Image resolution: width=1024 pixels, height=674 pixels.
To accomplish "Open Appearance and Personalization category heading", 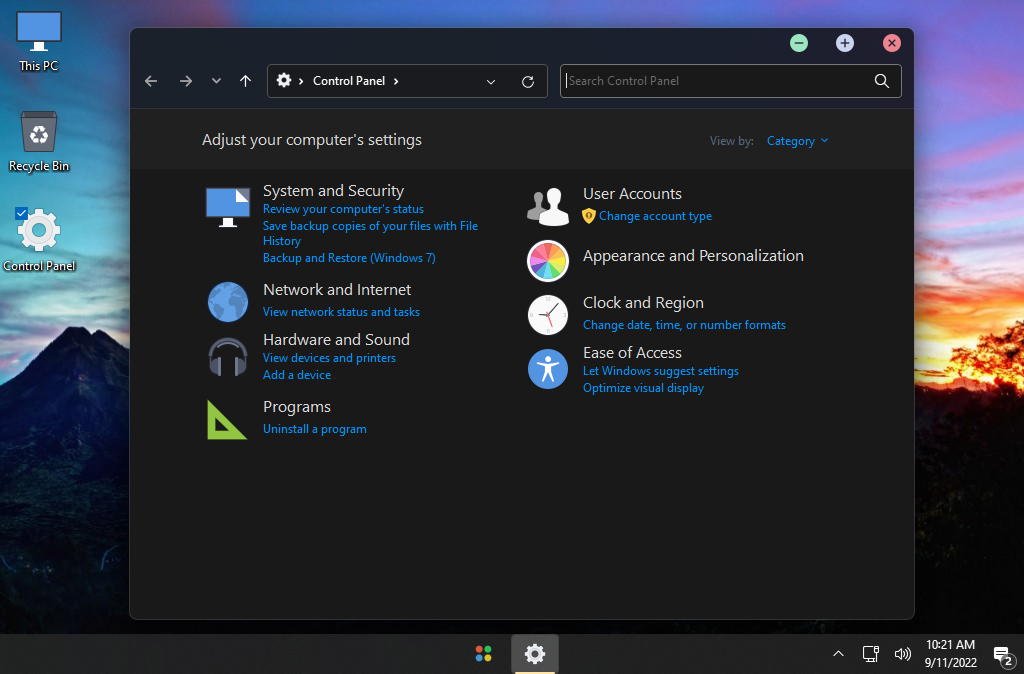I will coord(693,256).
